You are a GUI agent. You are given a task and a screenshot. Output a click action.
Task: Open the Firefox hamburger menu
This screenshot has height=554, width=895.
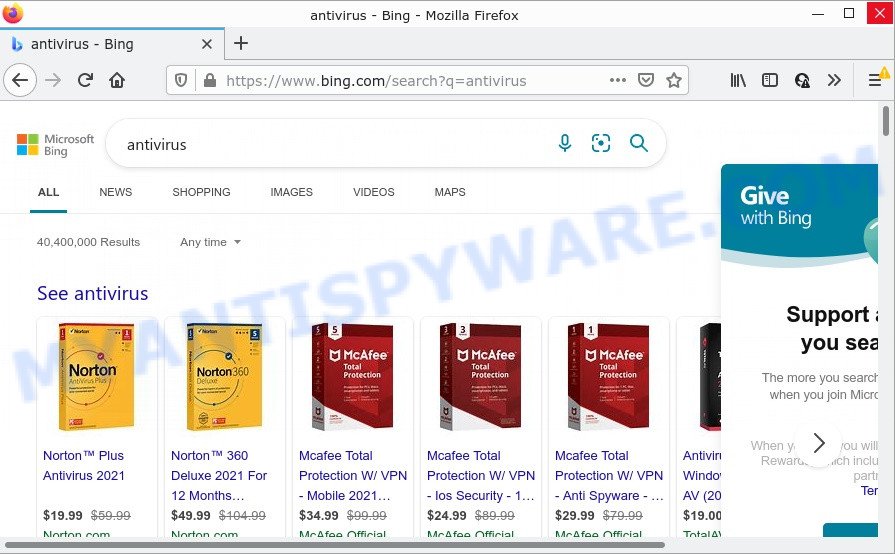tap(875, 80)
